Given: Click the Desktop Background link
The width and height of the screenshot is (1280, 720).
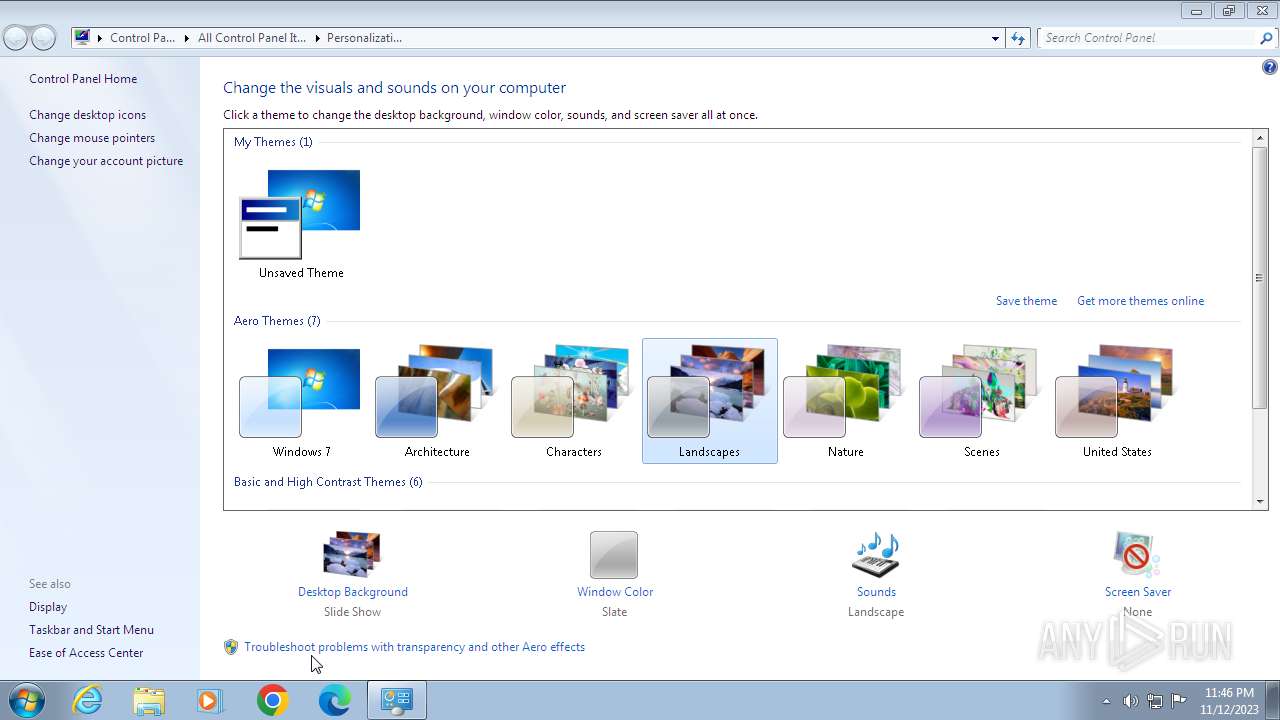Looking at the screenshot, I should click(353, 592).
